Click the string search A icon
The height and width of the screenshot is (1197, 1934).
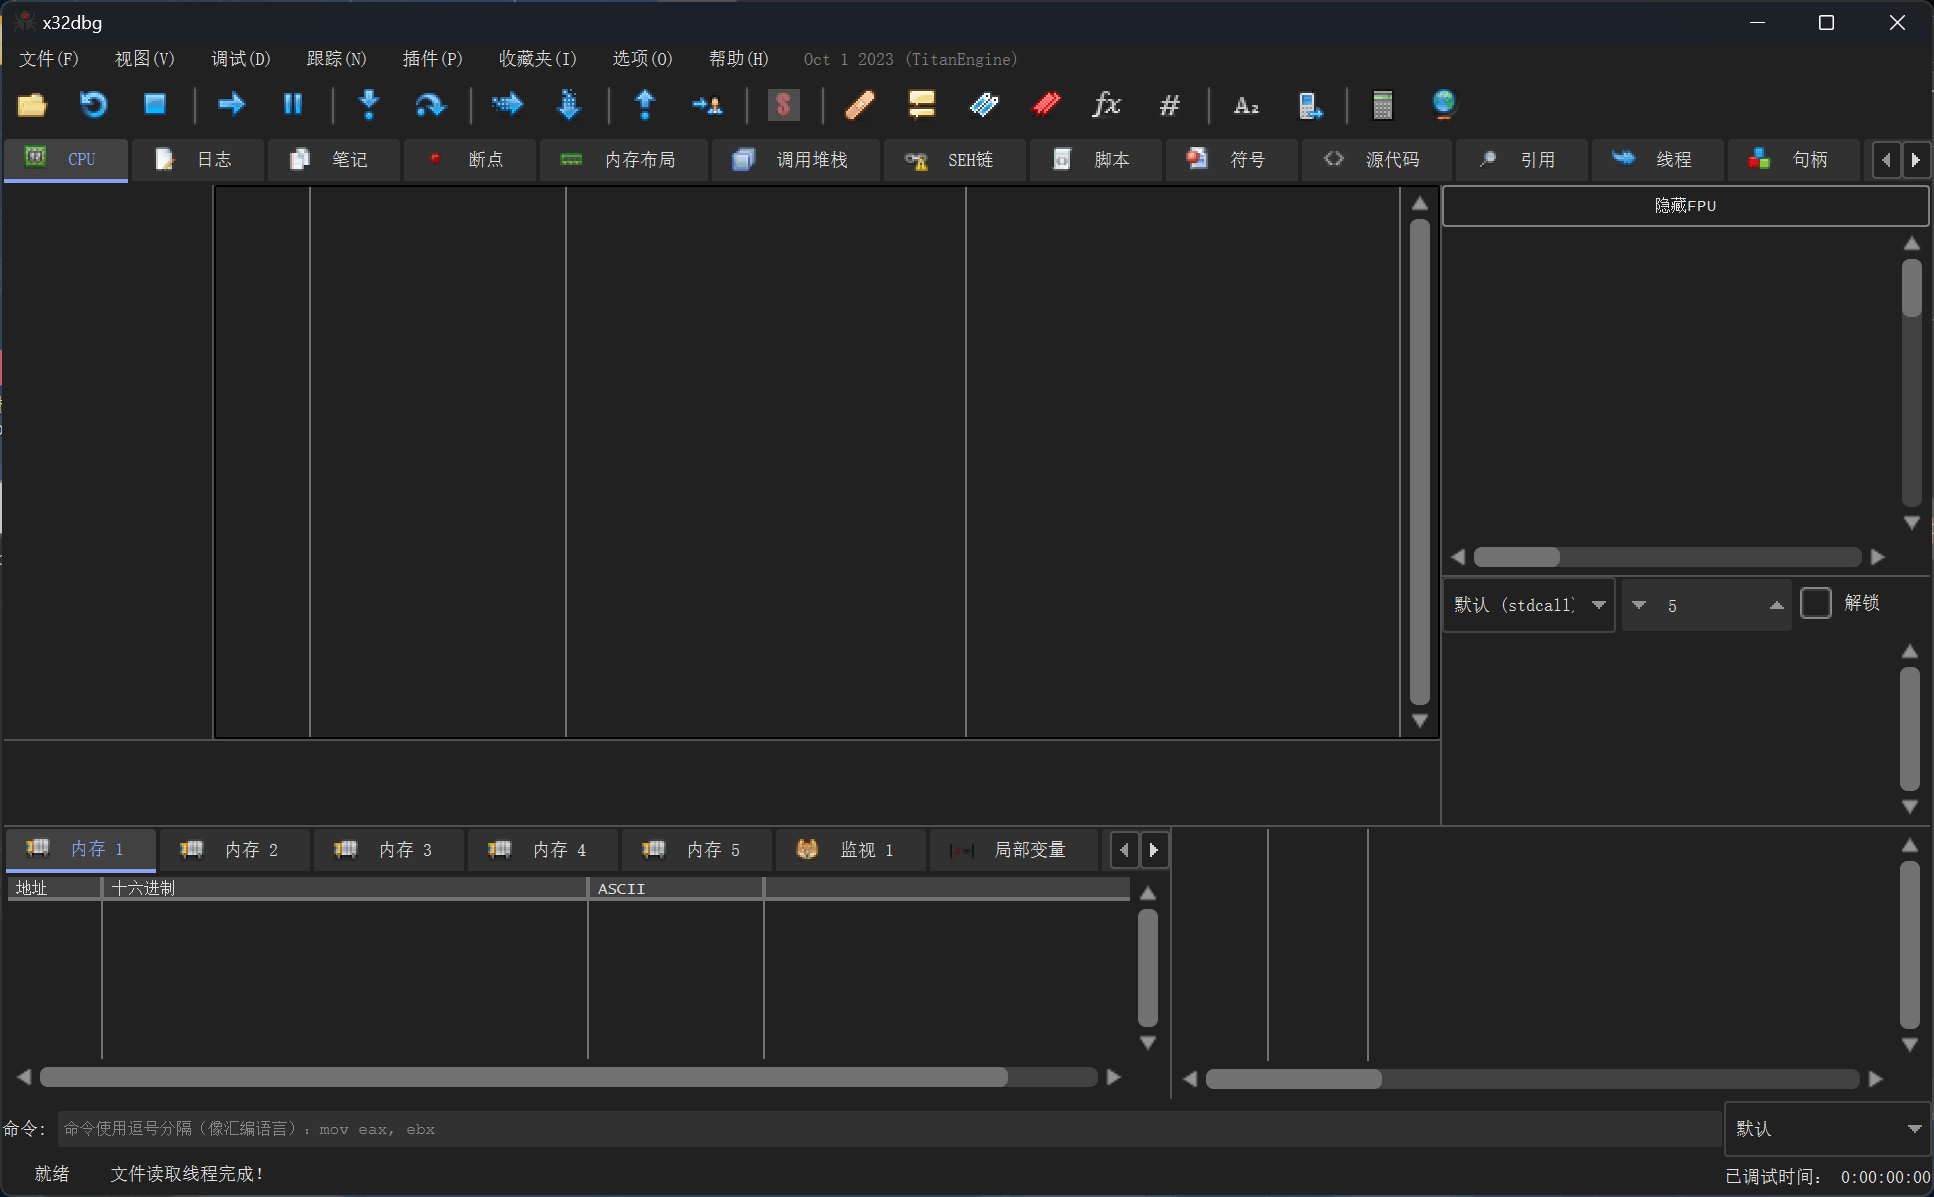tap(1246, 104)
